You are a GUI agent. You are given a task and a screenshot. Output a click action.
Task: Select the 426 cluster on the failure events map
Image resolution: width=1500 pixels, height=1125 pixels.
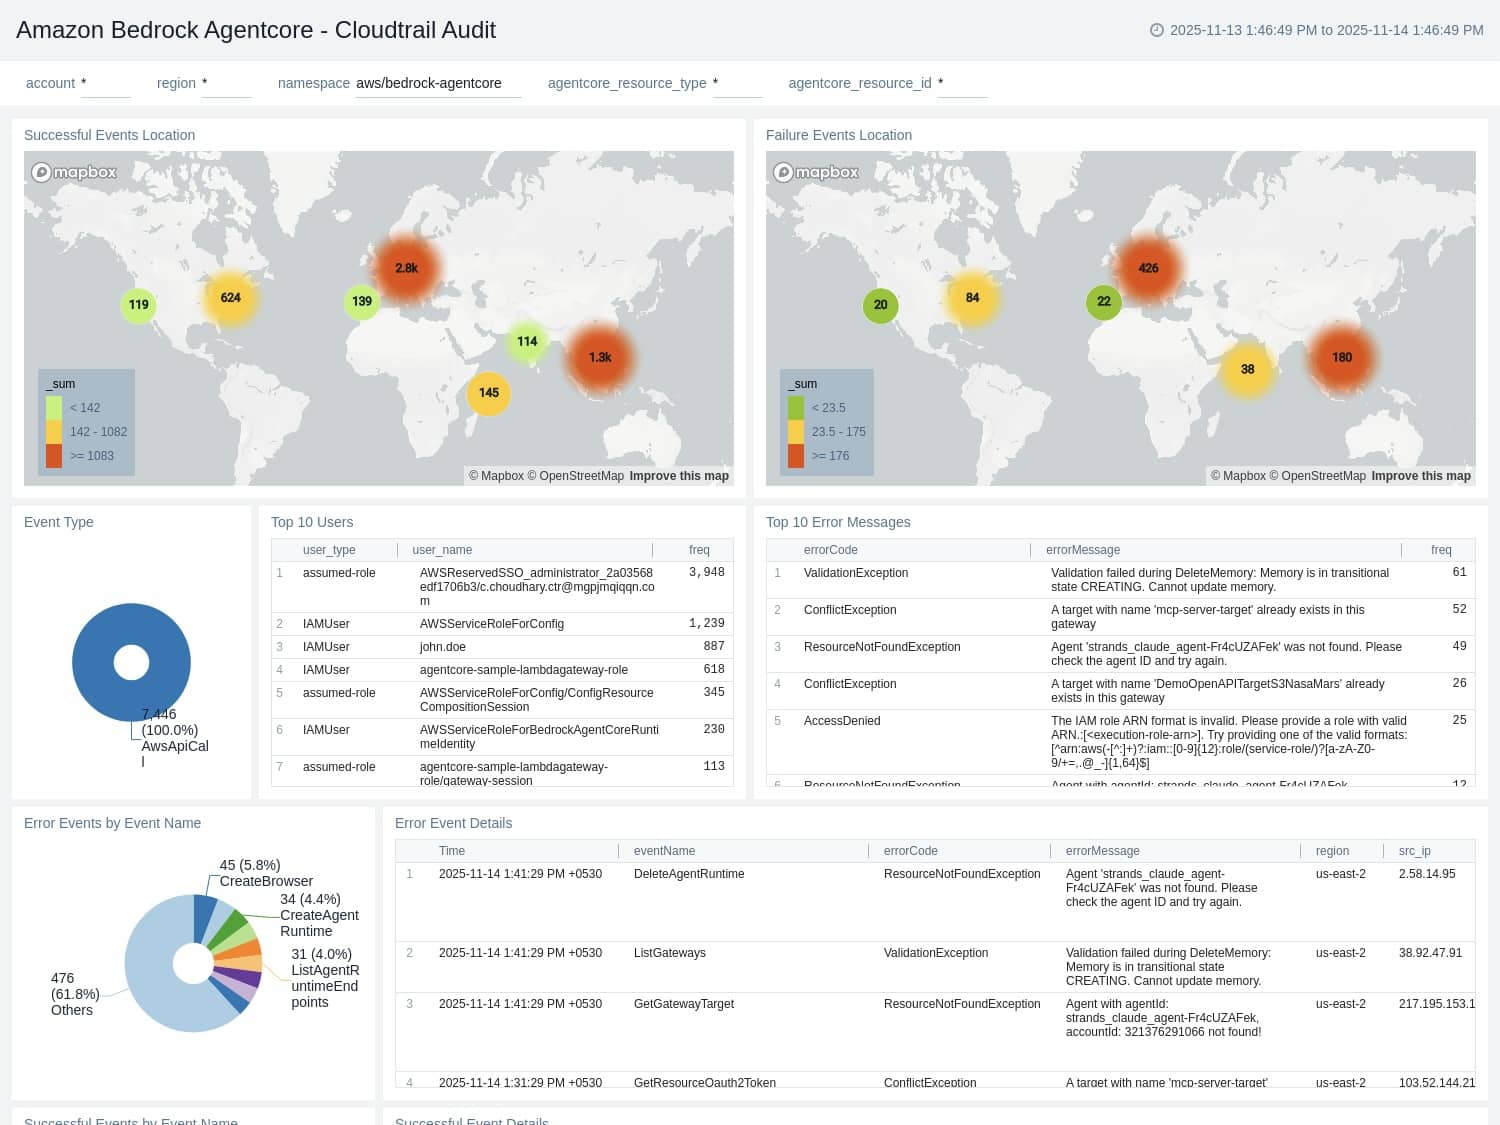click(1148, 267)
